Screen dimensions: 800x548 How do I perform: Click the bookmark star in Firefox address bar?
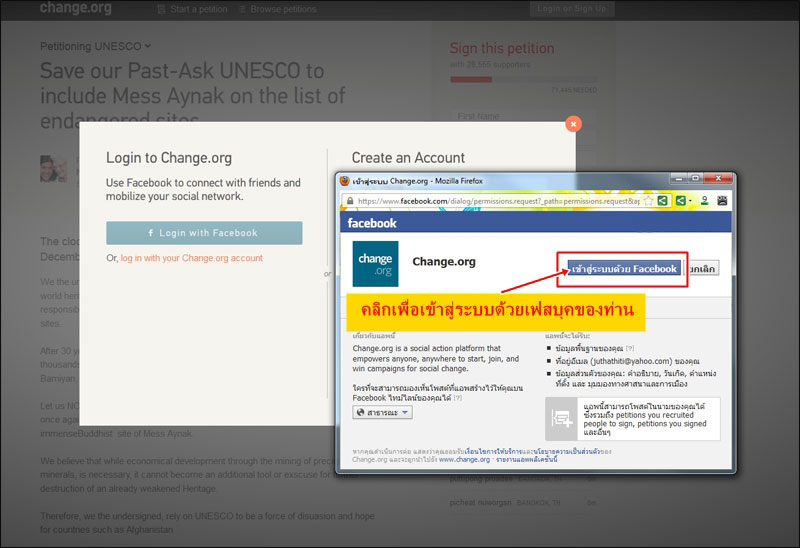click(648, 201)
